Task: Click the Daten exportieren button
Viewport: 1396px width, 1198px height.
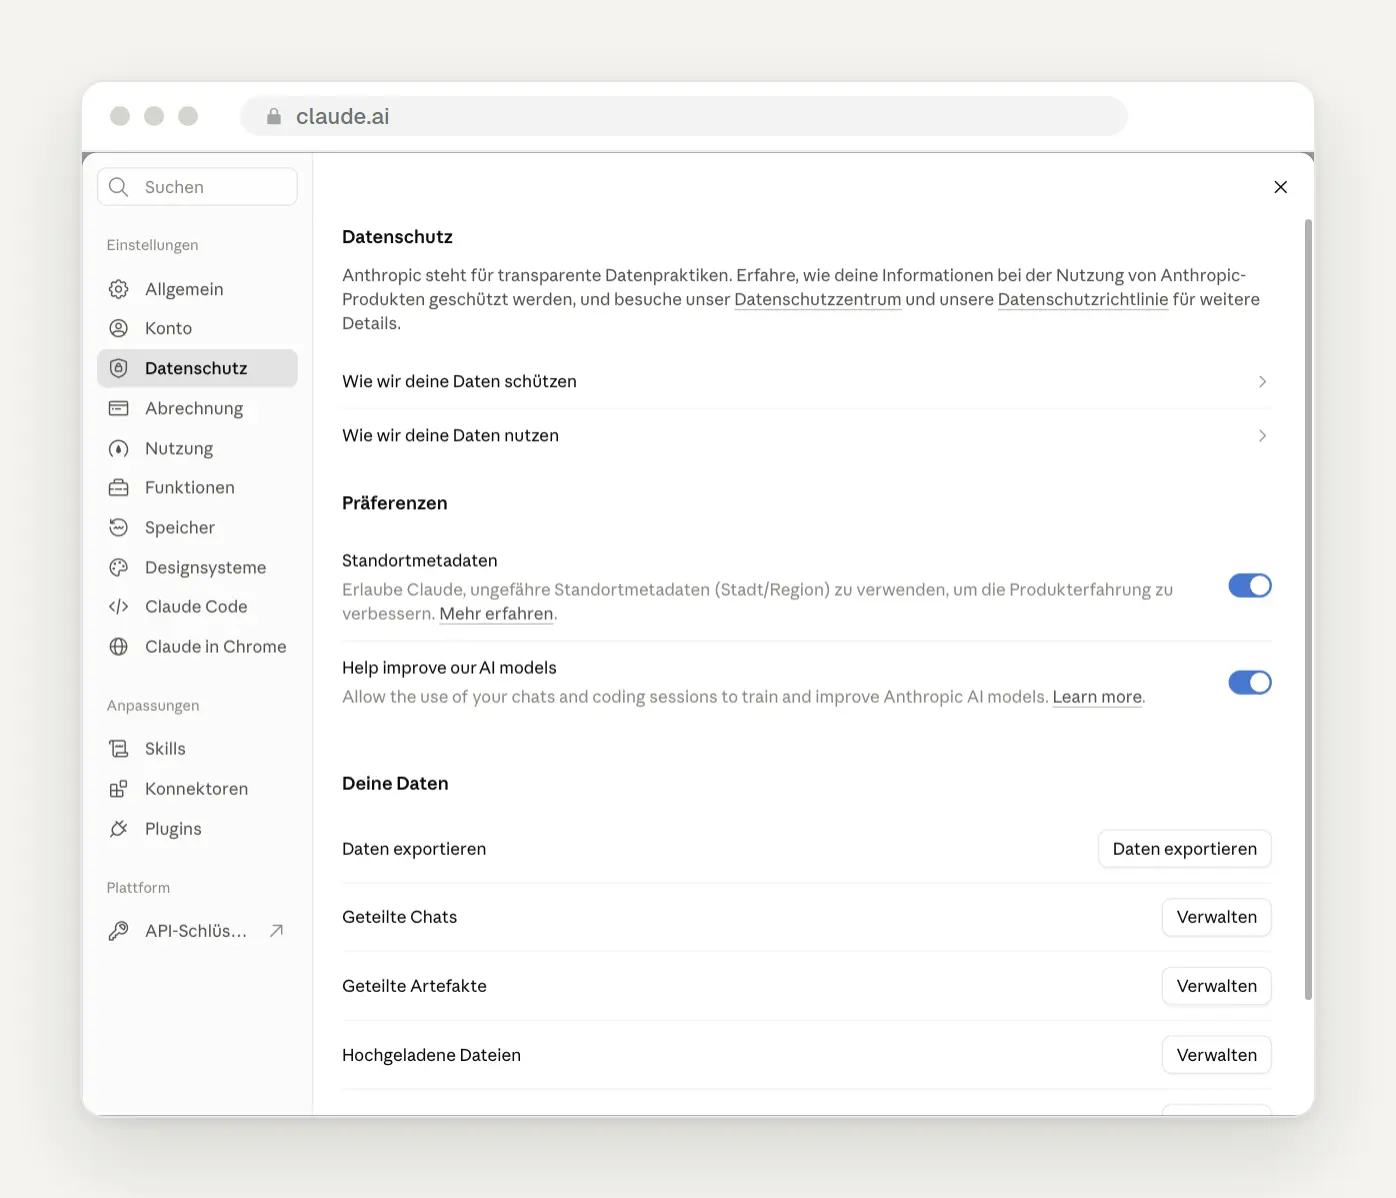Action: (1185, 848)
